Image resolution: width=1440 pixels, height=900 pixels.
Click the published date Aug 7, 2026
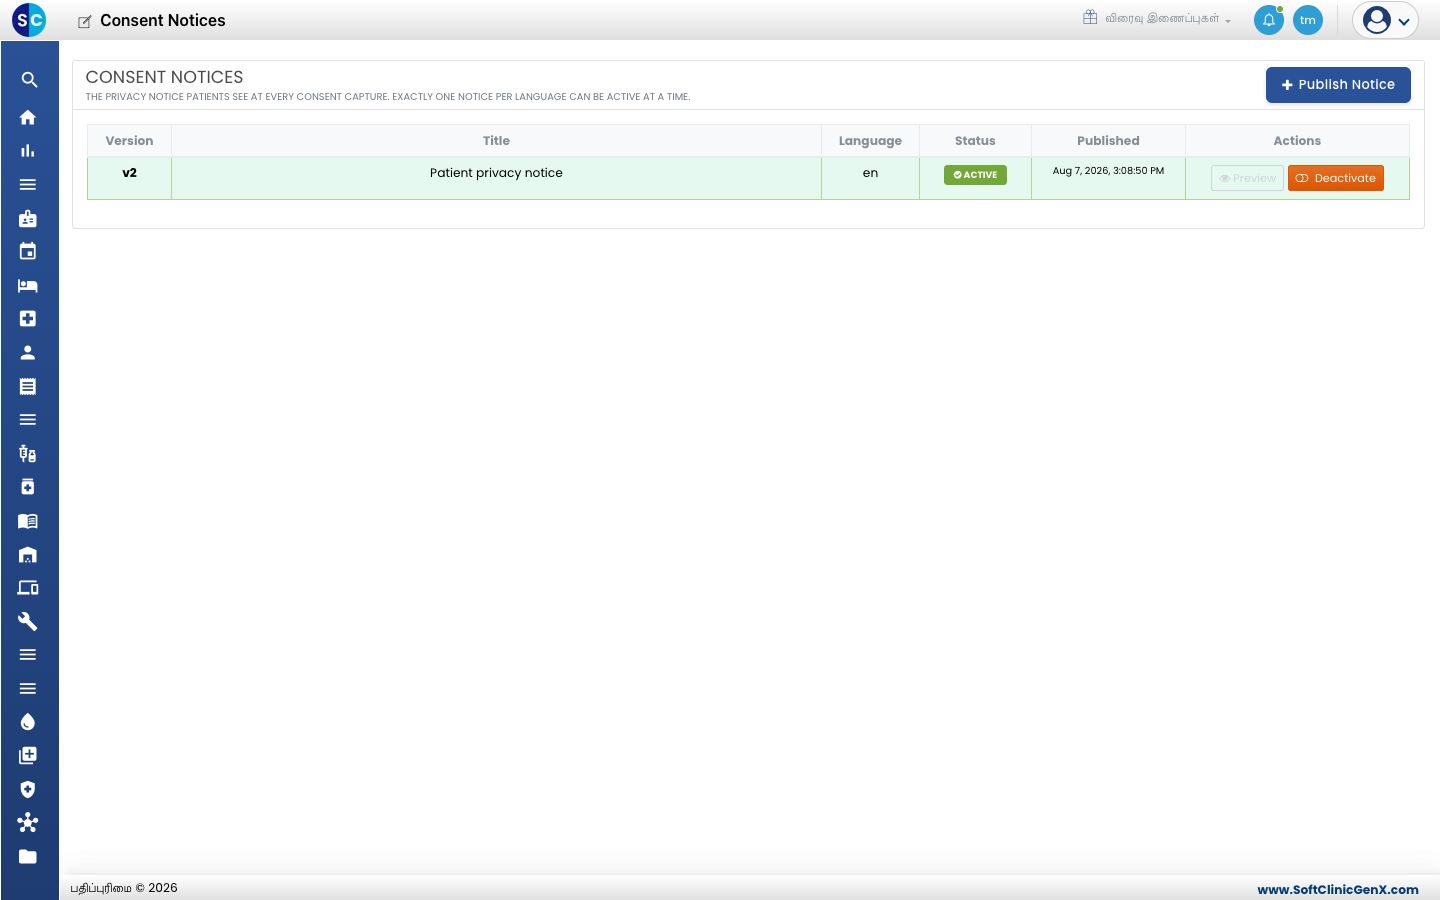click(1108, 171)
